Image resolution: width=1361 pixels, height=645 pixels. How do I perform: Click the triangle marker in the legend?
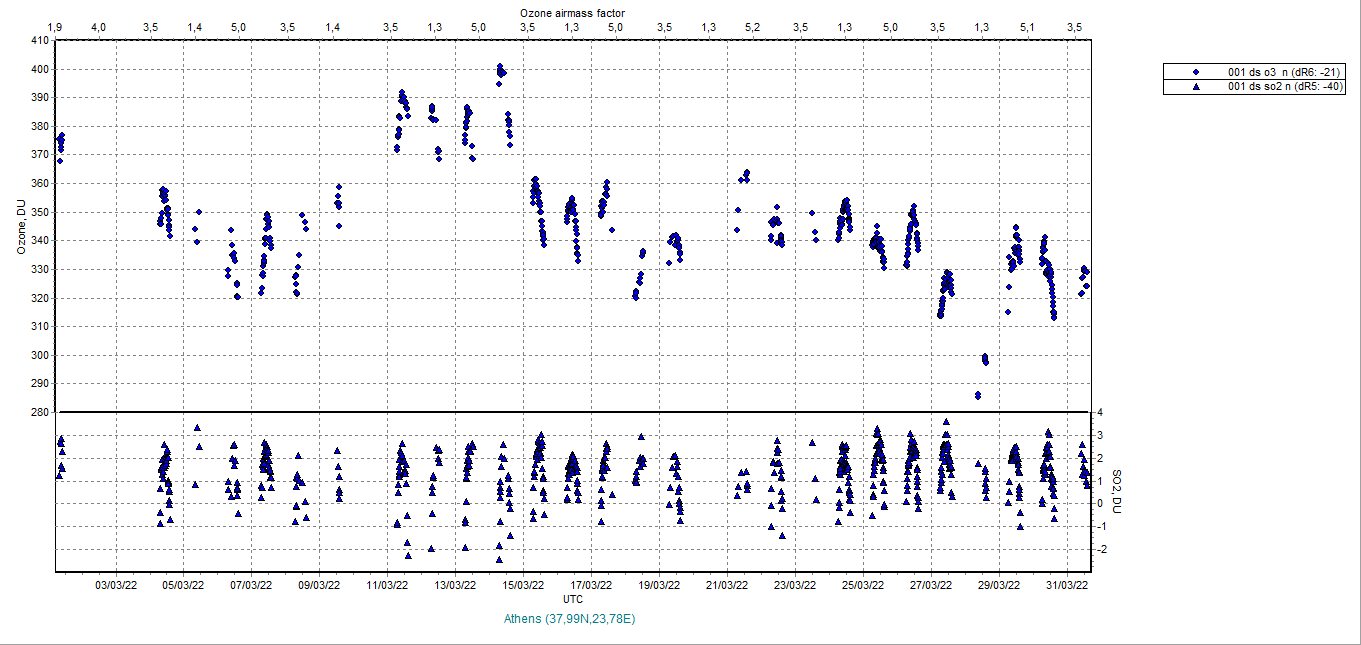1196,87
